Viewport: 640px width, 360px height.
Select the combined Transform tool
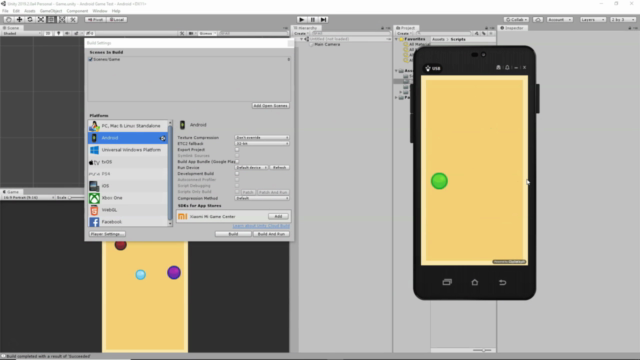pos(62,20)
